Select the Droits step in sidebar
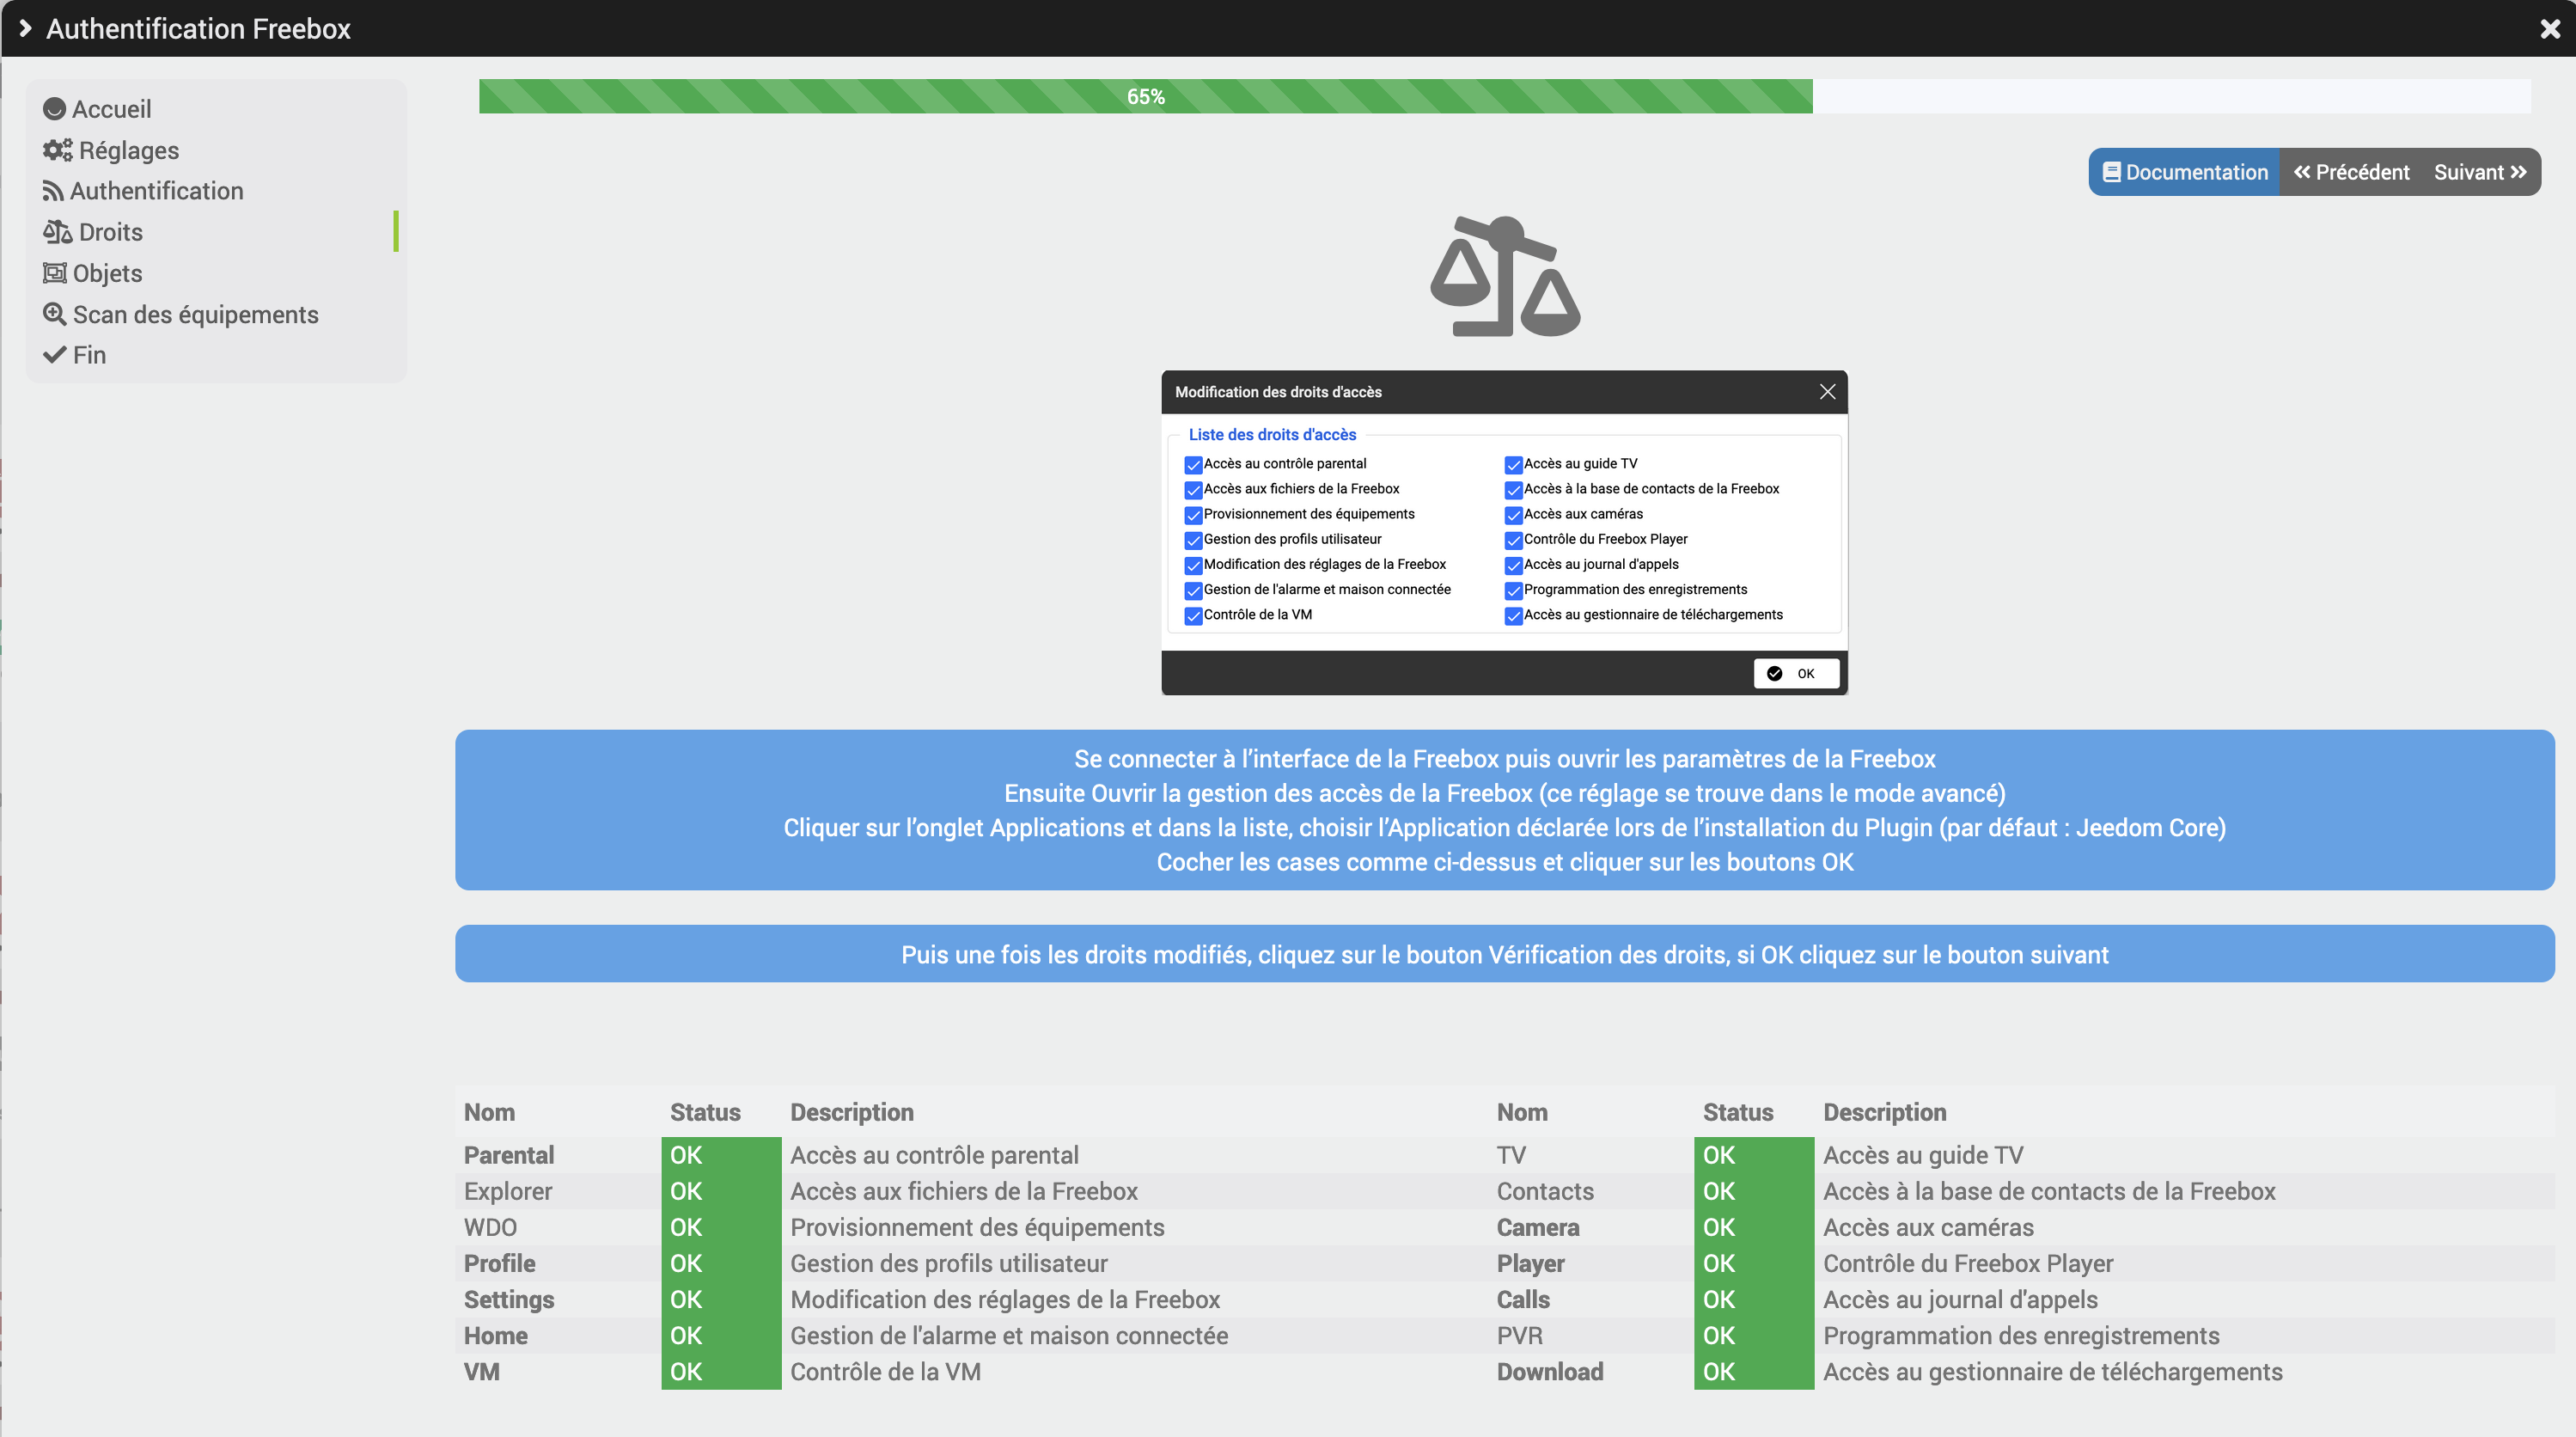 [93, 232]
